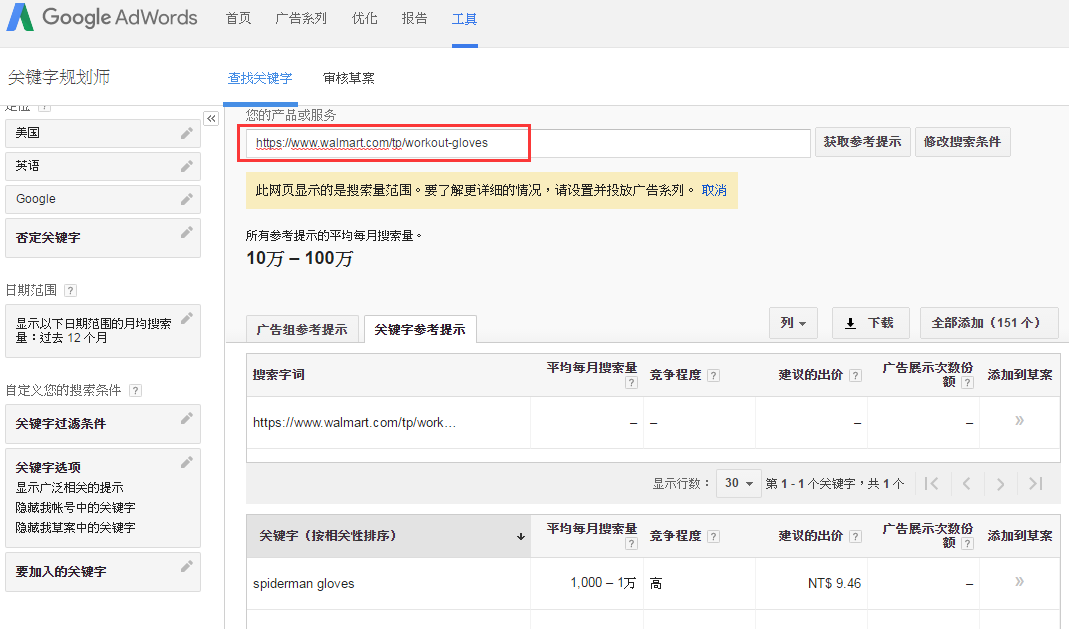1069x629 pixels.
Task: Click the 下载 download button
Action: point(871,323)
